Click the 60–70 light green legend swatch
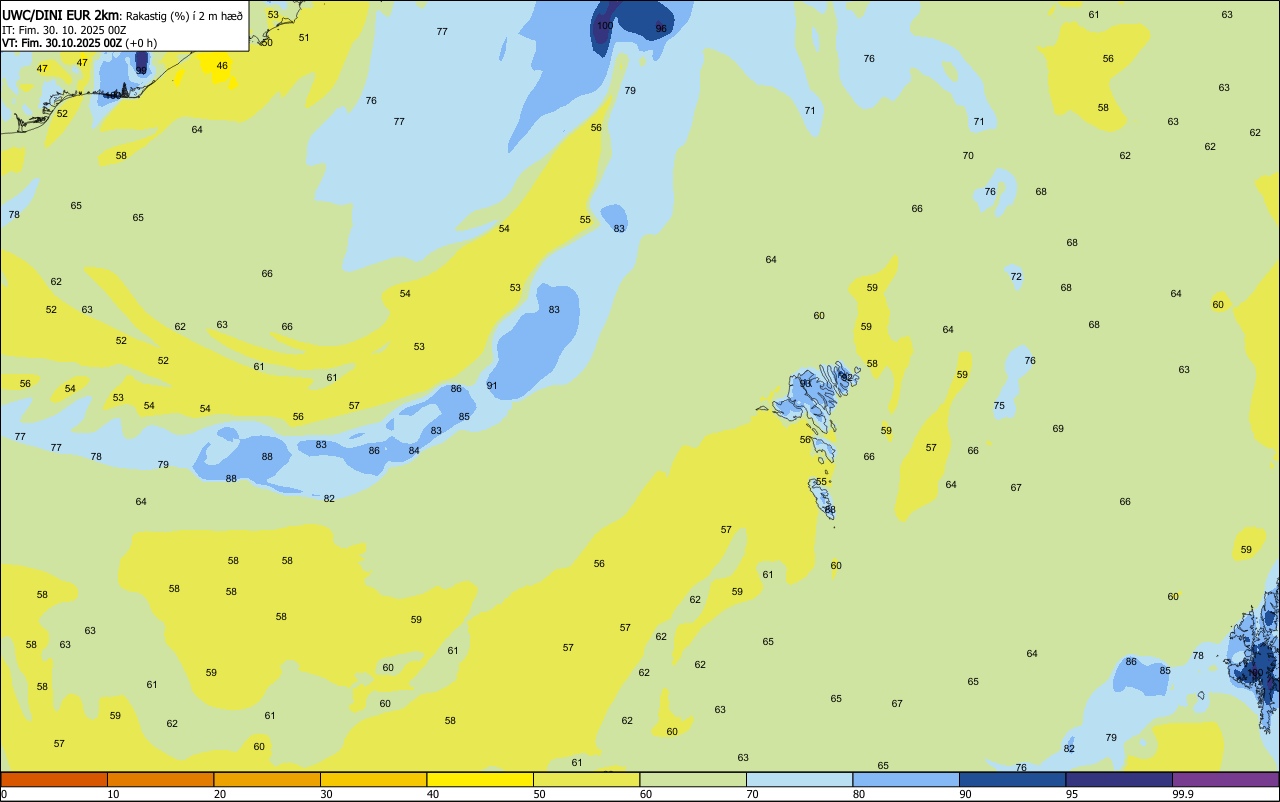The image size is (1280, 802). coord(693,779)
